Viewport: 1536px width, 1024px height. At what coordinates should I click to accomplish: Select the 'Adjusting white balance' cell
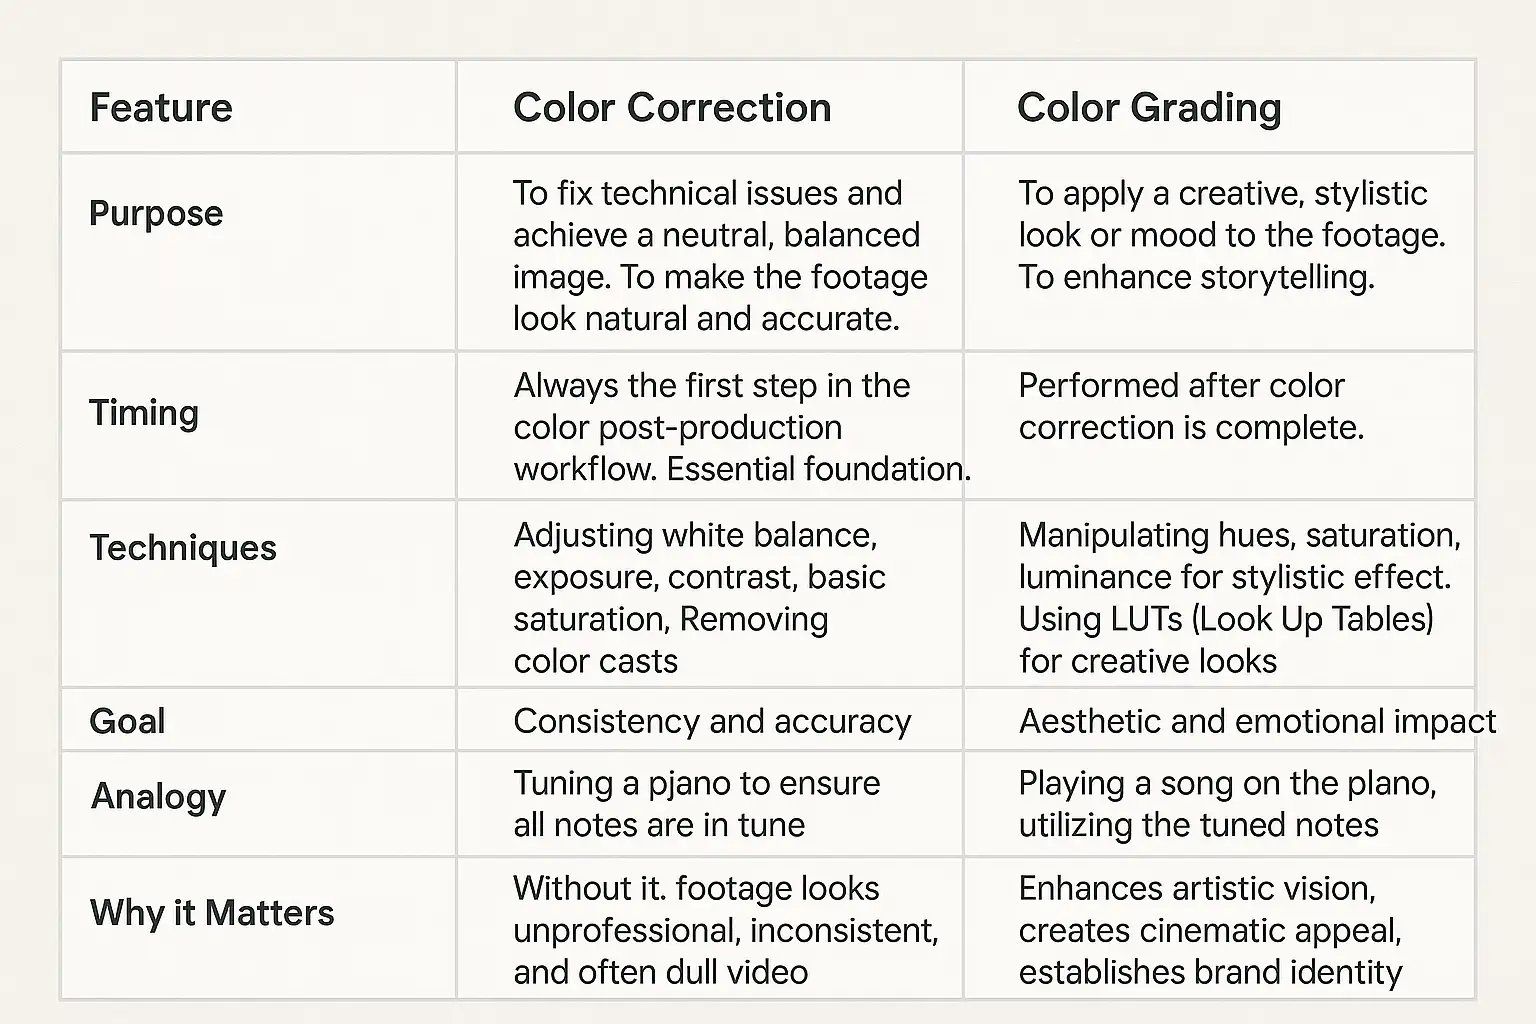(700, 598)
